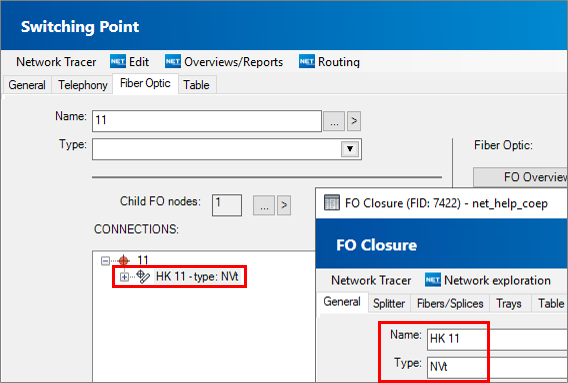Switch to the Table tab in FO Closure
The width and height of the screenshot is (568, 383).
550,303
